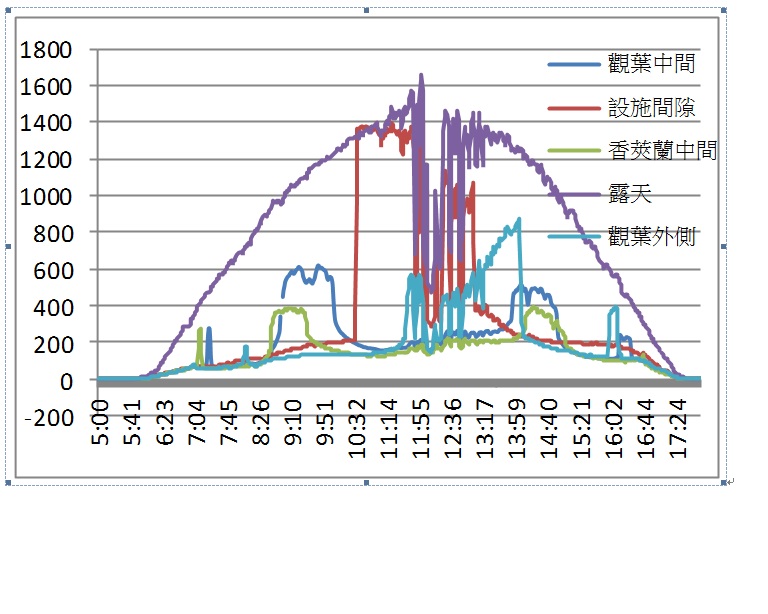
Task: Click the green 香莢蘭中間 spike at 7:04
Action: (200, 345)
